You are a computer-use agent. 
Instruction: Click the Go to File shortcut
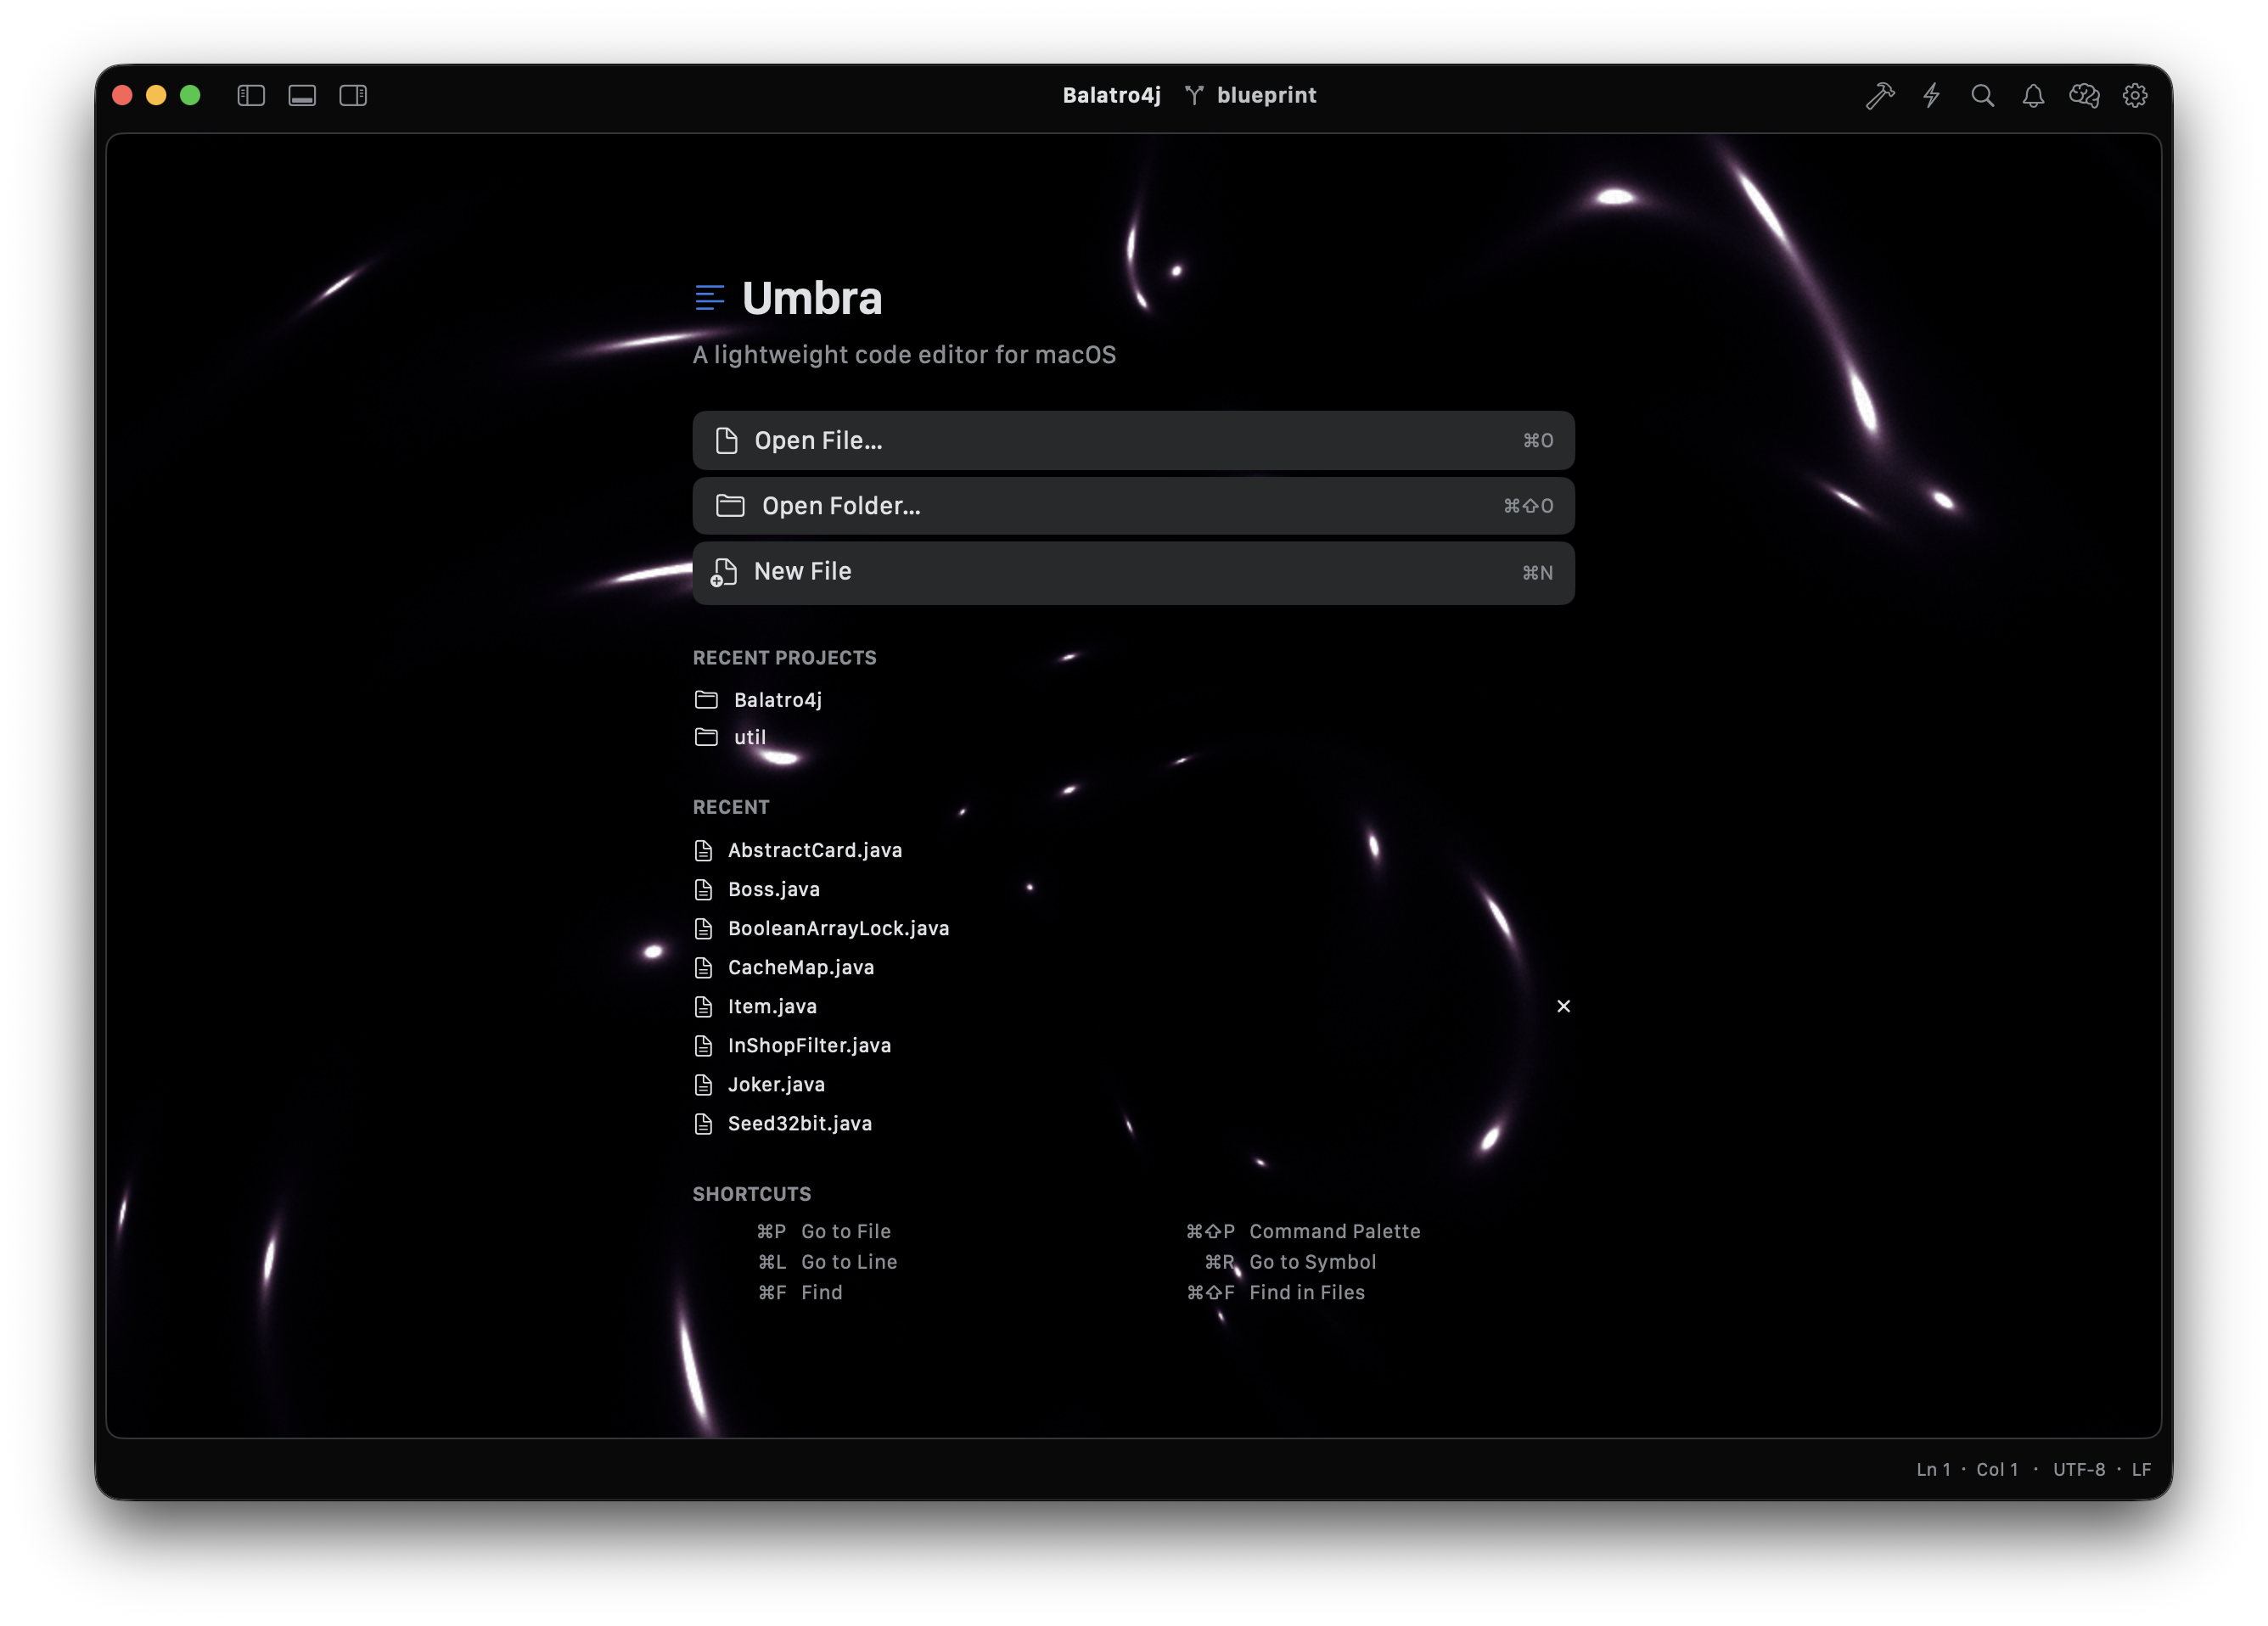click(823, 1231)
